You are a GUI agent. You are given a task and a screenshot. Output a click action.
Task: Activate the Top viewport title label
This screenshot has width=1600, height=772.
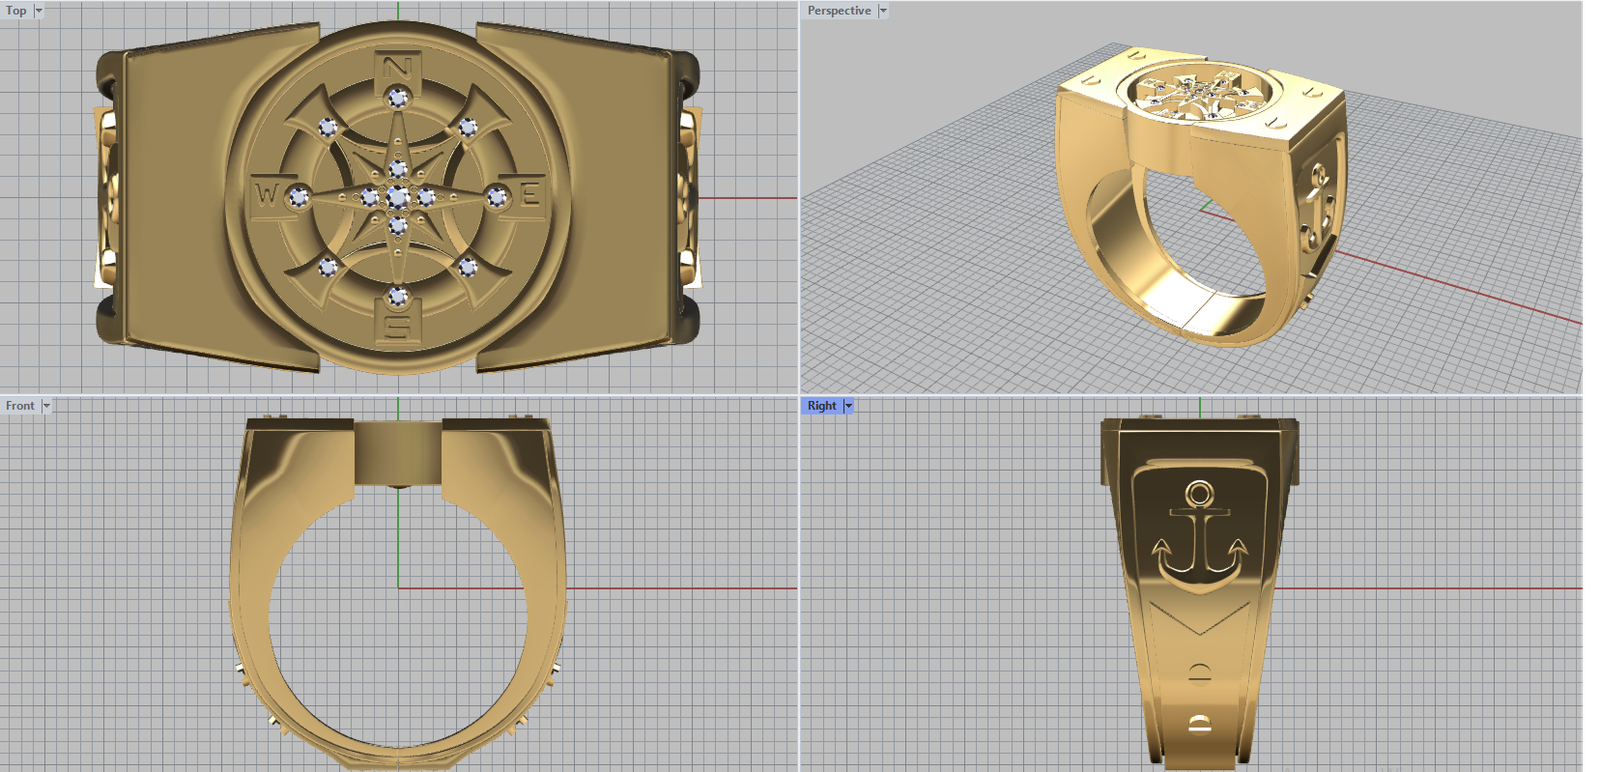[16, 11]
